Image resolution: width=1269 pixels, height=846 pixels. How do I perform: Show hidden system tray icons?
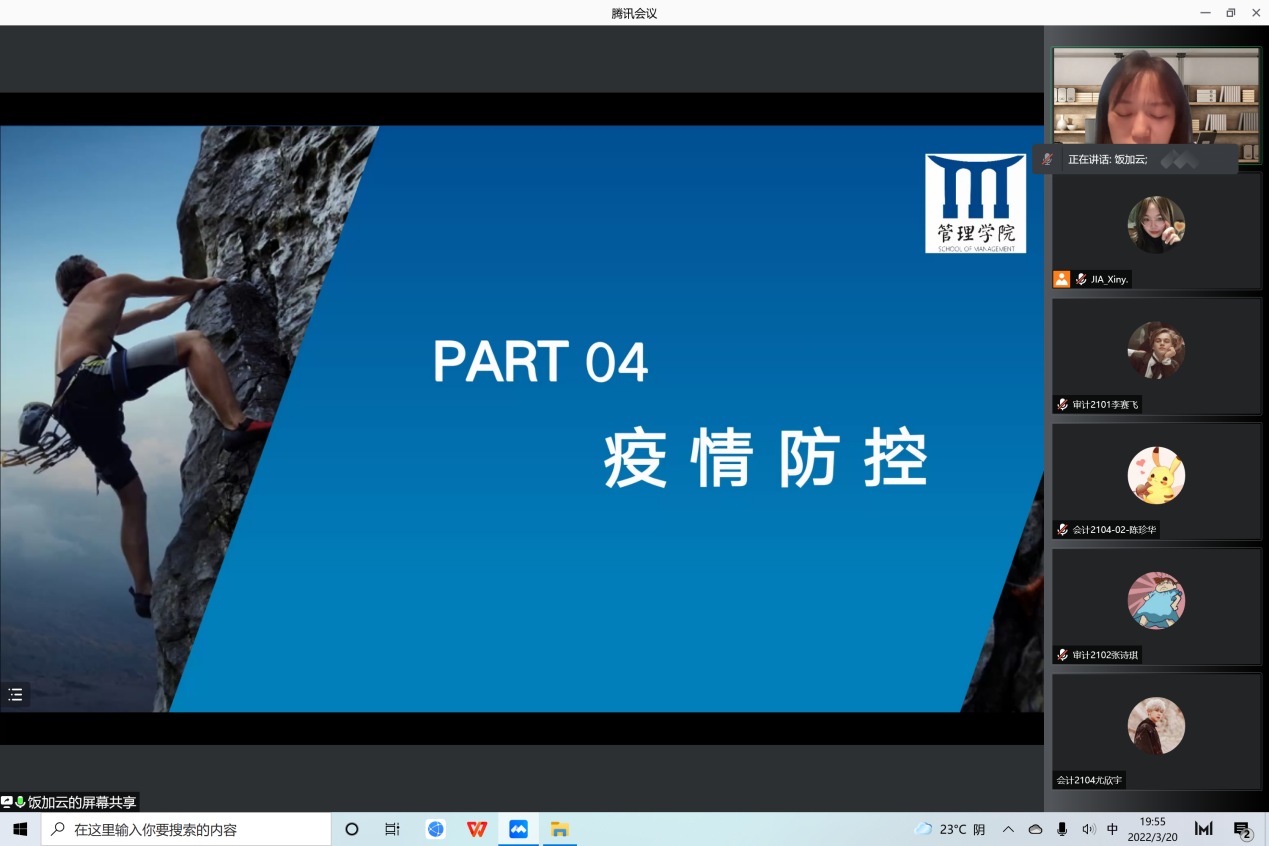coord(1008,829)
